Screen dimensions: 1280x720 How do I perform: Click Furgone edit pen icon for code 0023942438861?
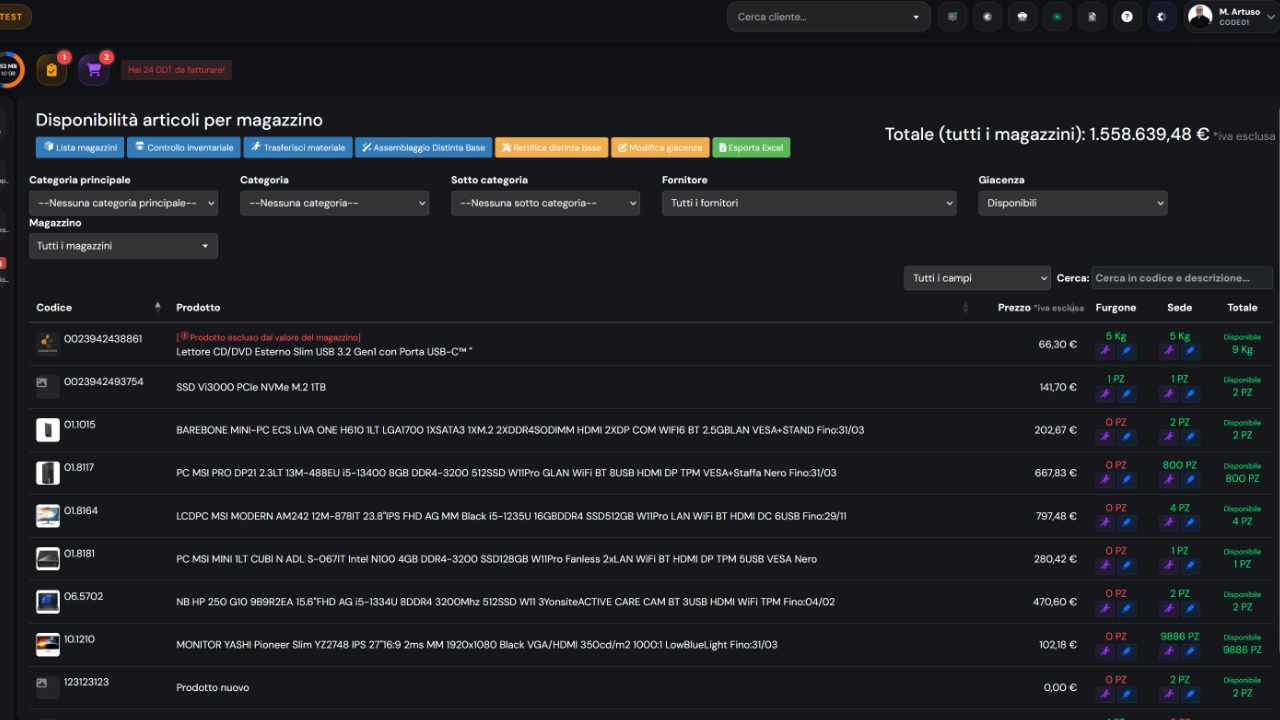pyautogui.click(x=1127, y=351)
